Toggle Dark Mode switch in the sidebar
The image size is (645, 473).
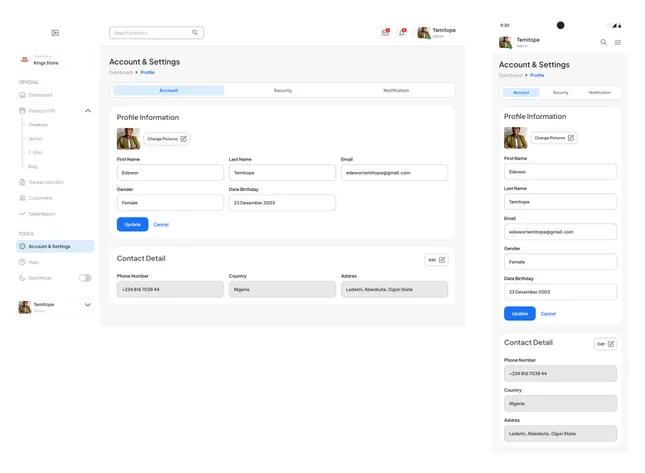[85, 278]
